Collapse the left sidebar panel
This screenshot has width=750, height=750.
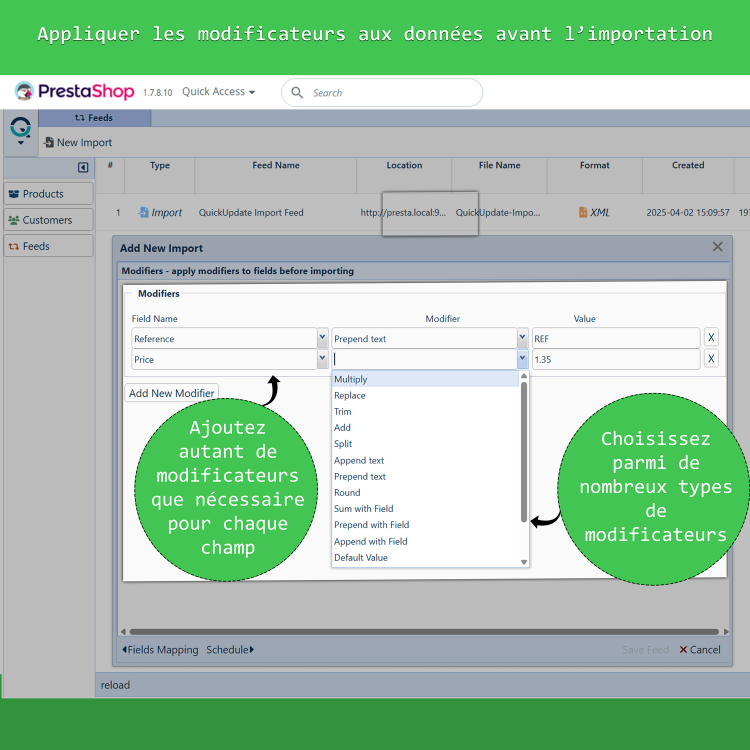point(83,167)
